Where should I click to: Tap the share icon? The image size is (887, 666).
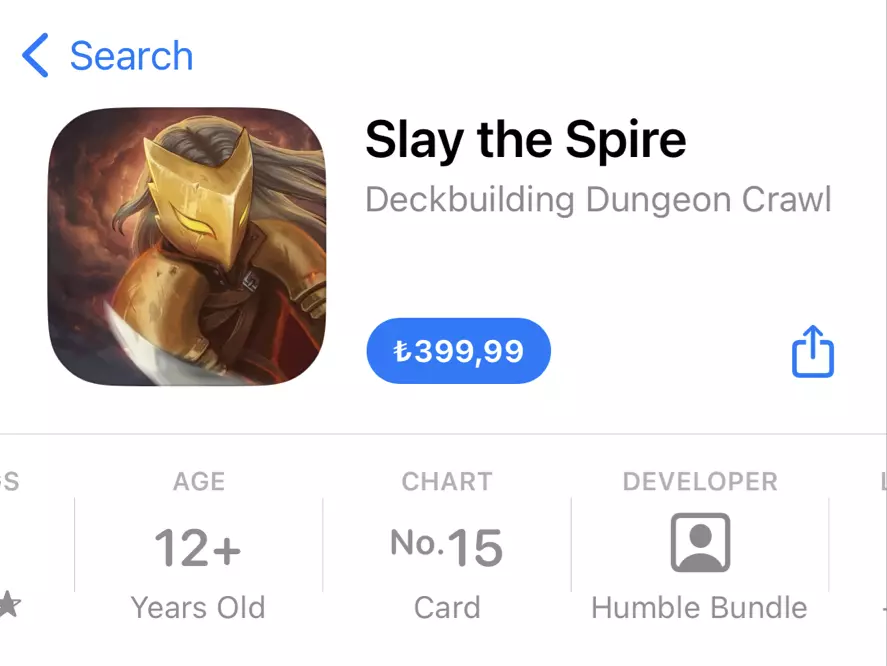(x=812, y=351)
